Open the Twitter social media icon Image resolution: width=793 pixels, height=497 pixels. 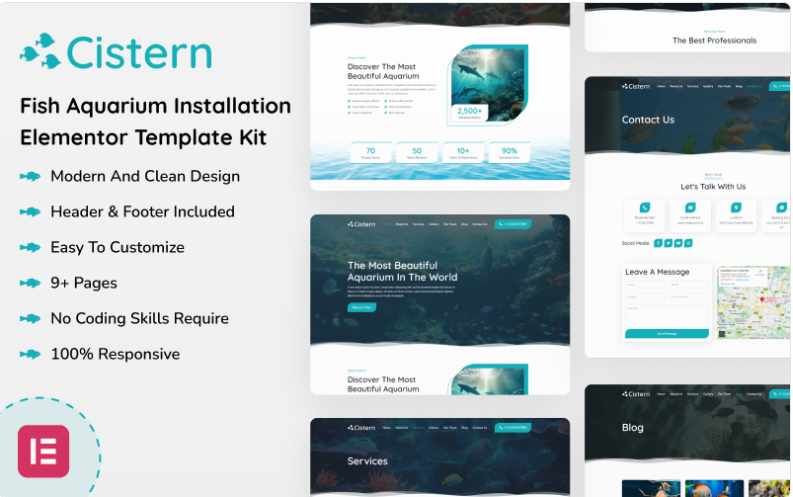click(668, 243)
